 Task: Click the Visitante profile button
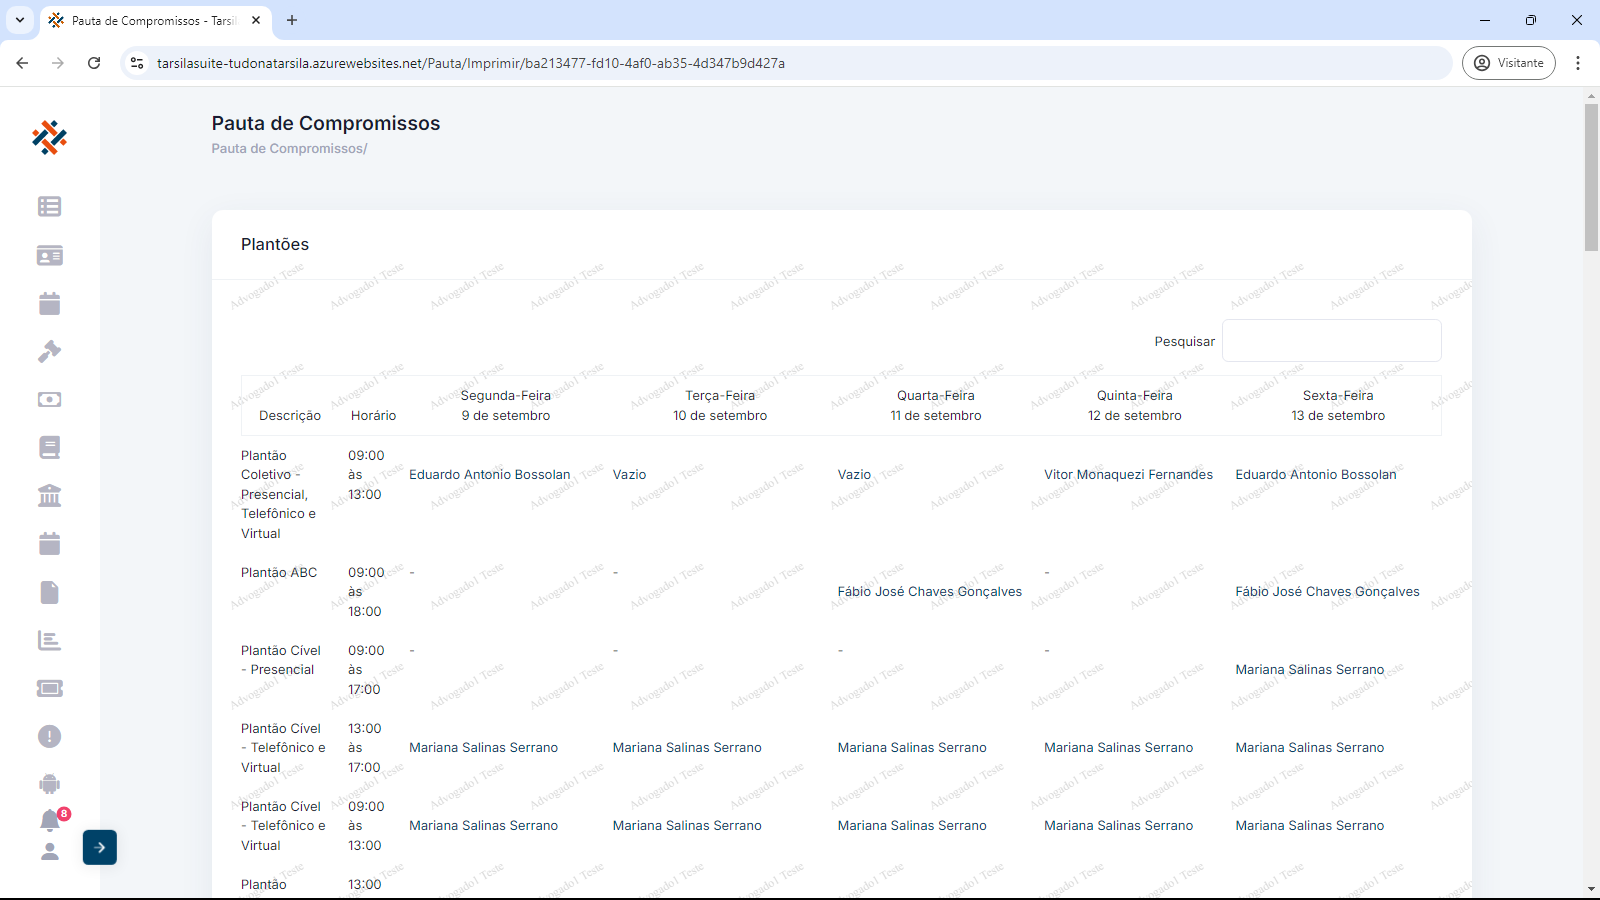pos(1508,63)
